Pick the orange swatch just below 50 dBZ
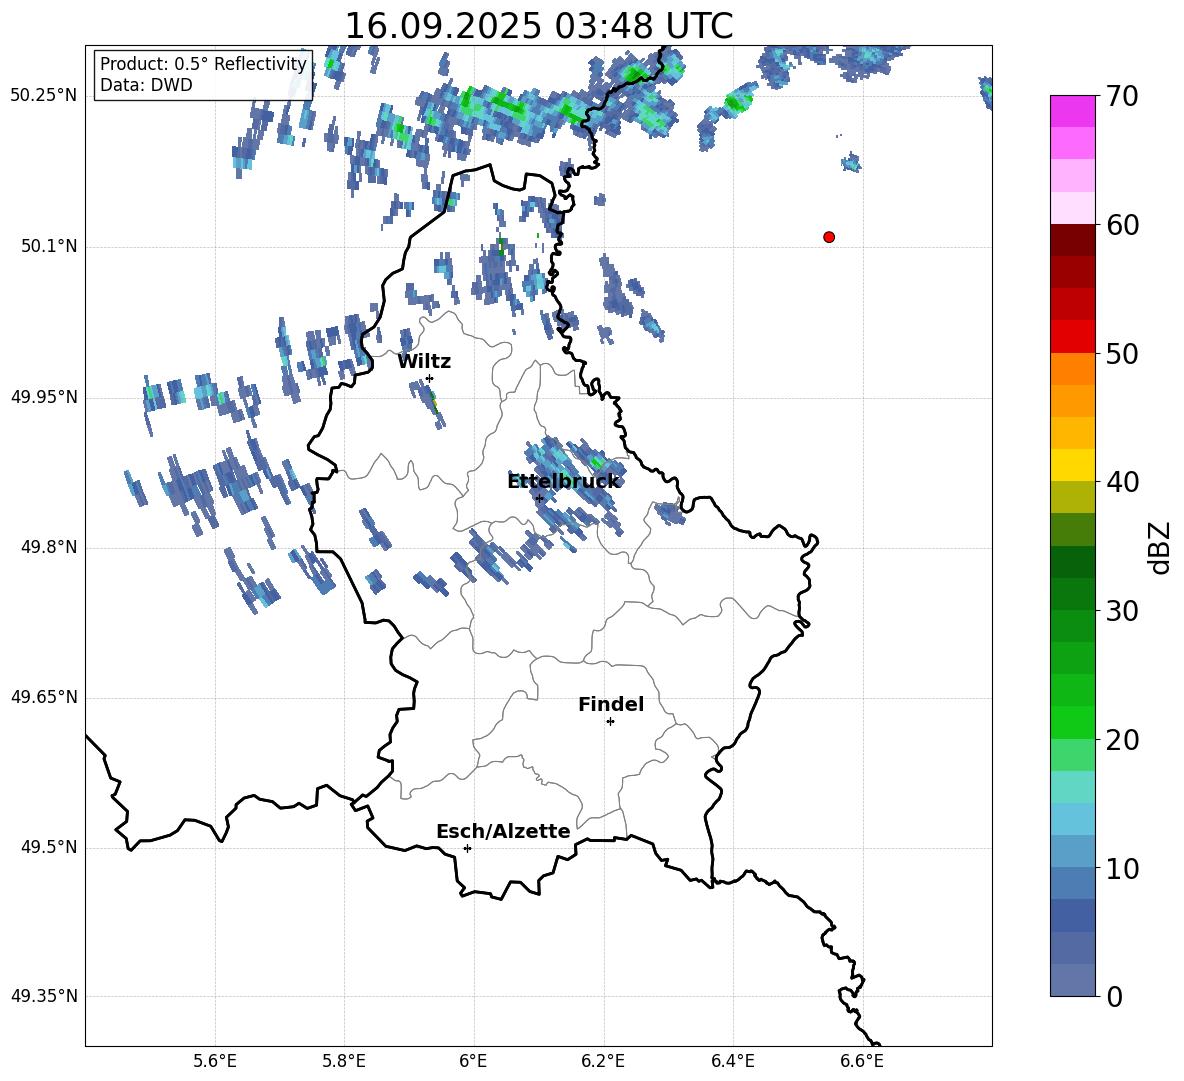This screenshot has width=1184, height=1081. pyautogui.click(x=1072, y=368)
